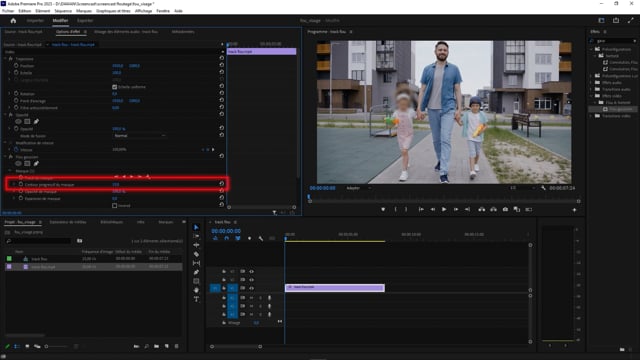The image size is (640, 360).
Task: Toggle animation stopwatch for Position
Action: pyautogui.click(x=16, y=66)
